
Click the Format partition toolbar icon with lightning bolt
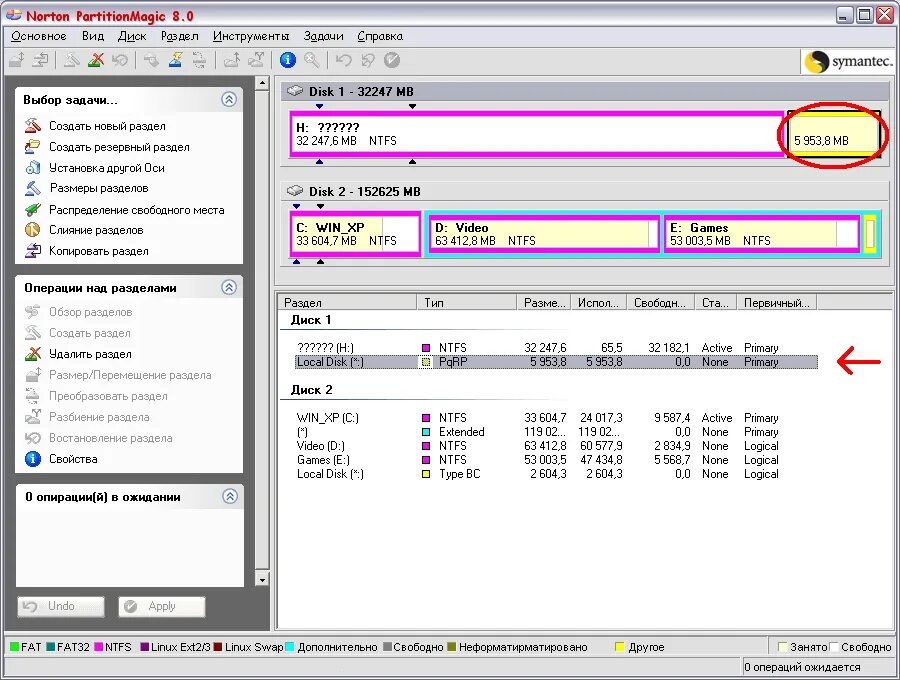(x=175, y=60)
